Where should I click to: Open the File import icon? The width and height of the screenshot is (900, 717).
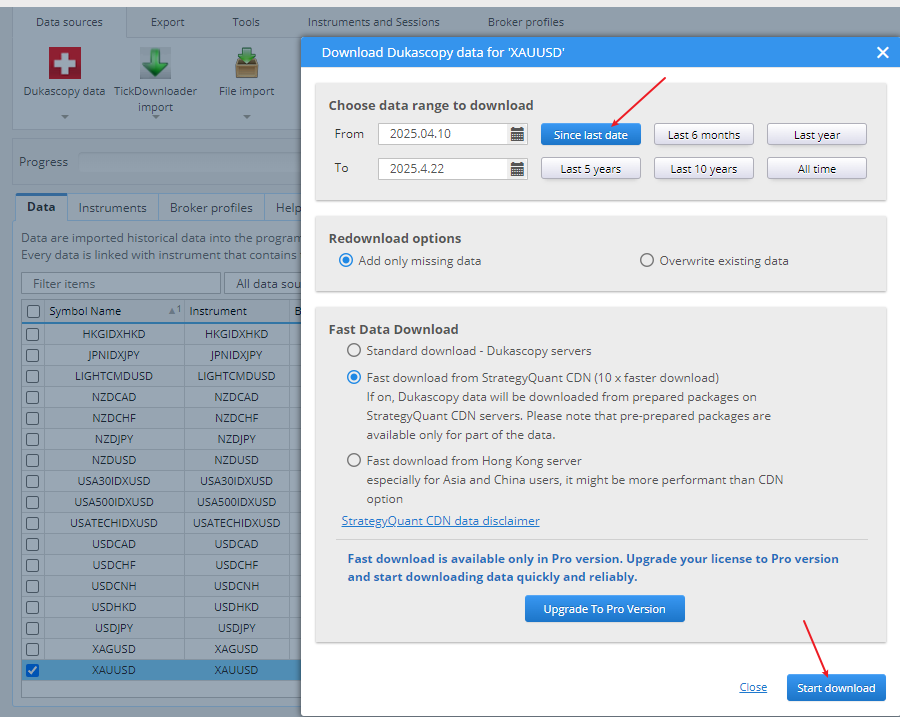(x=247, y=63)
